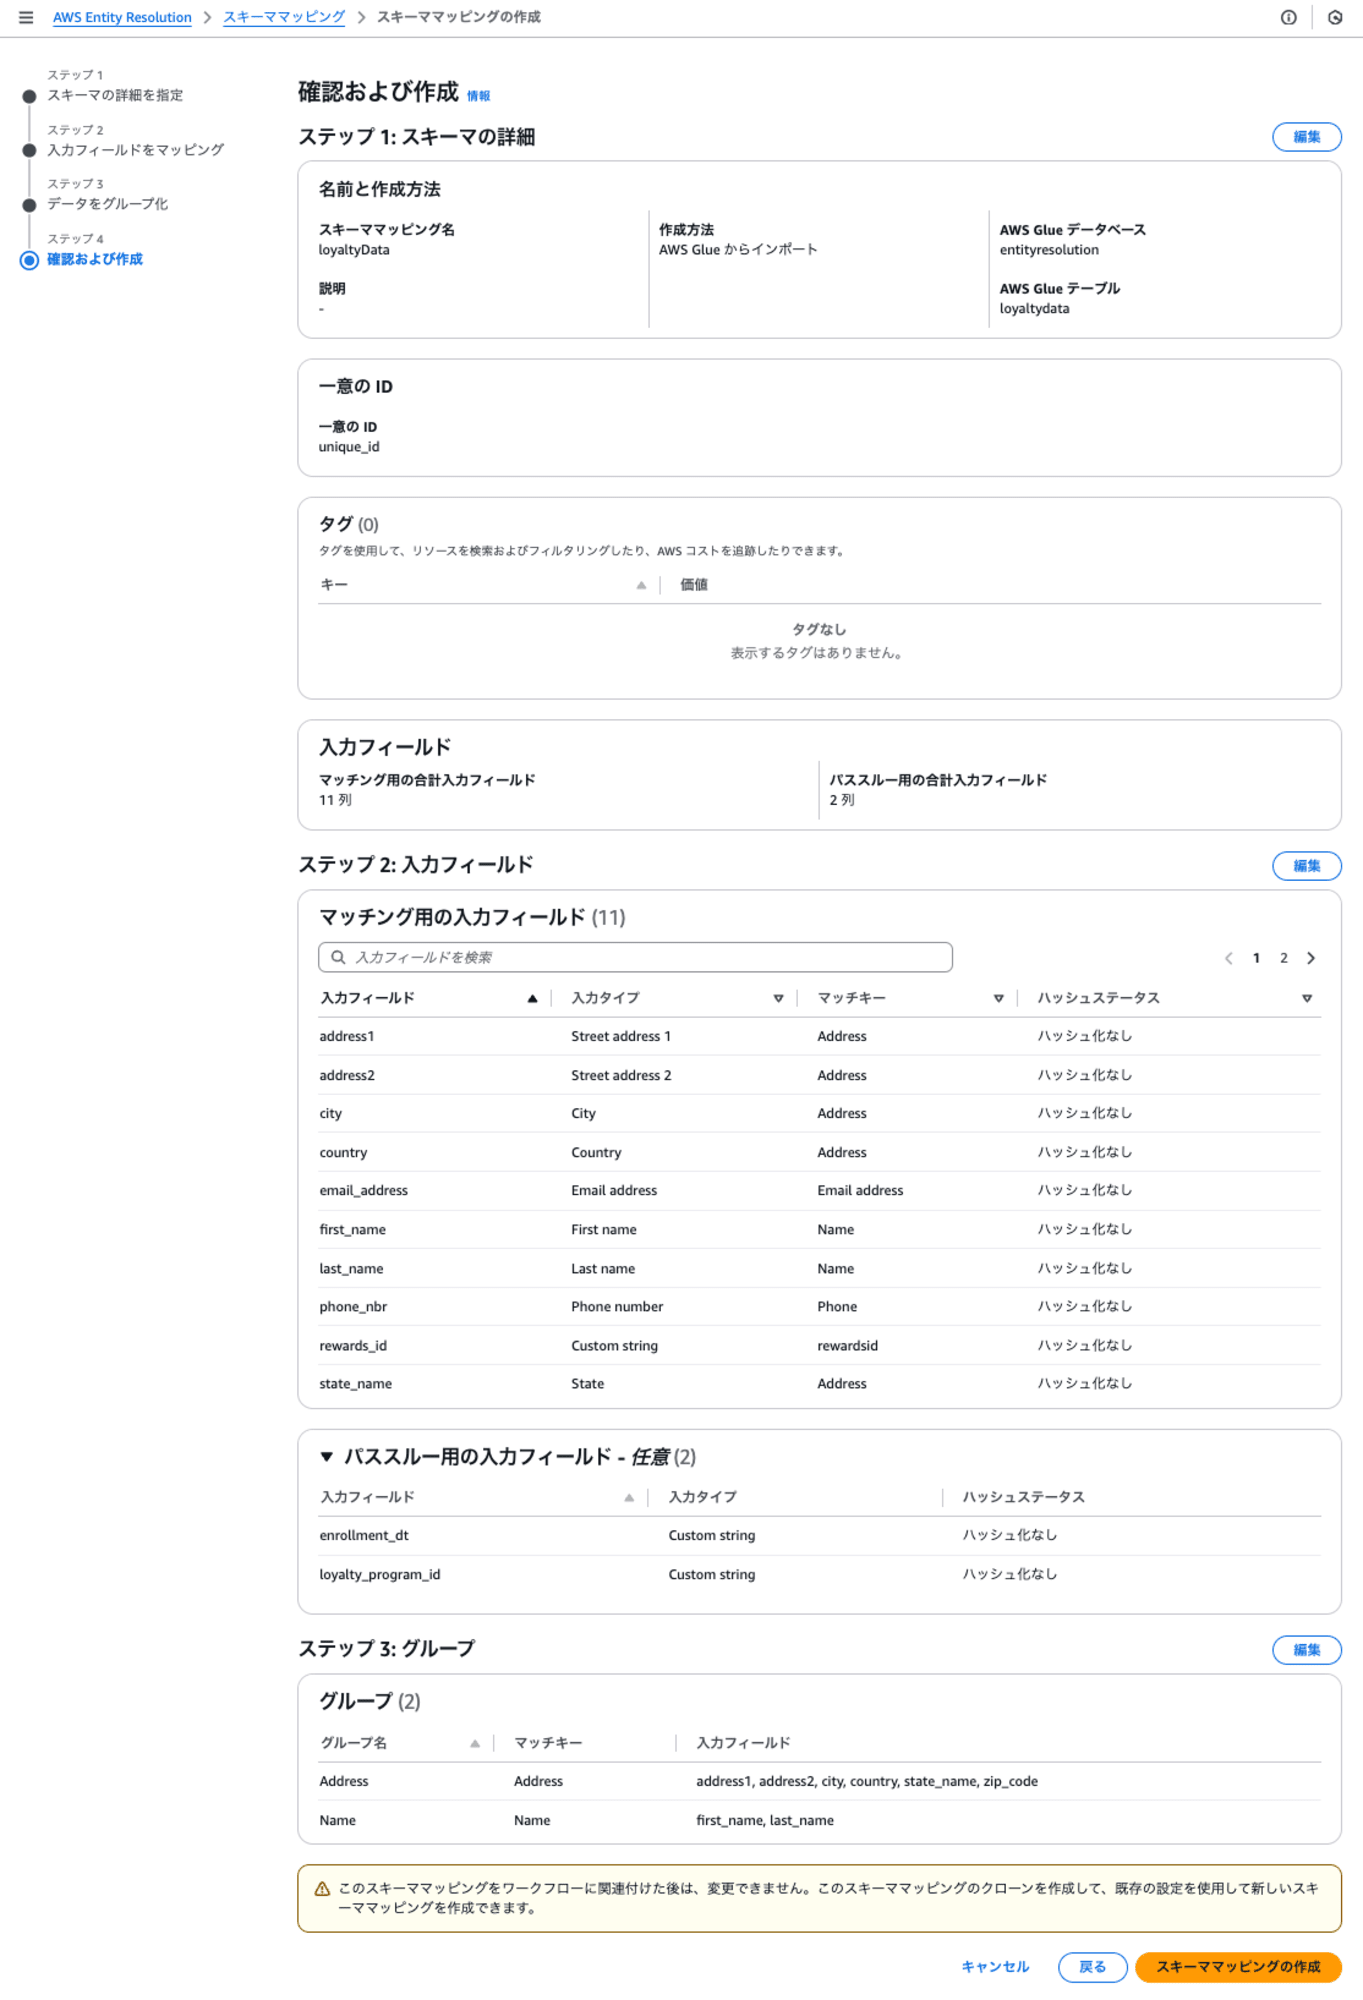Click the state_name field name cell
Image resolution: width=1363 pixels, height=2000 pixels.
click(355, 1383)
